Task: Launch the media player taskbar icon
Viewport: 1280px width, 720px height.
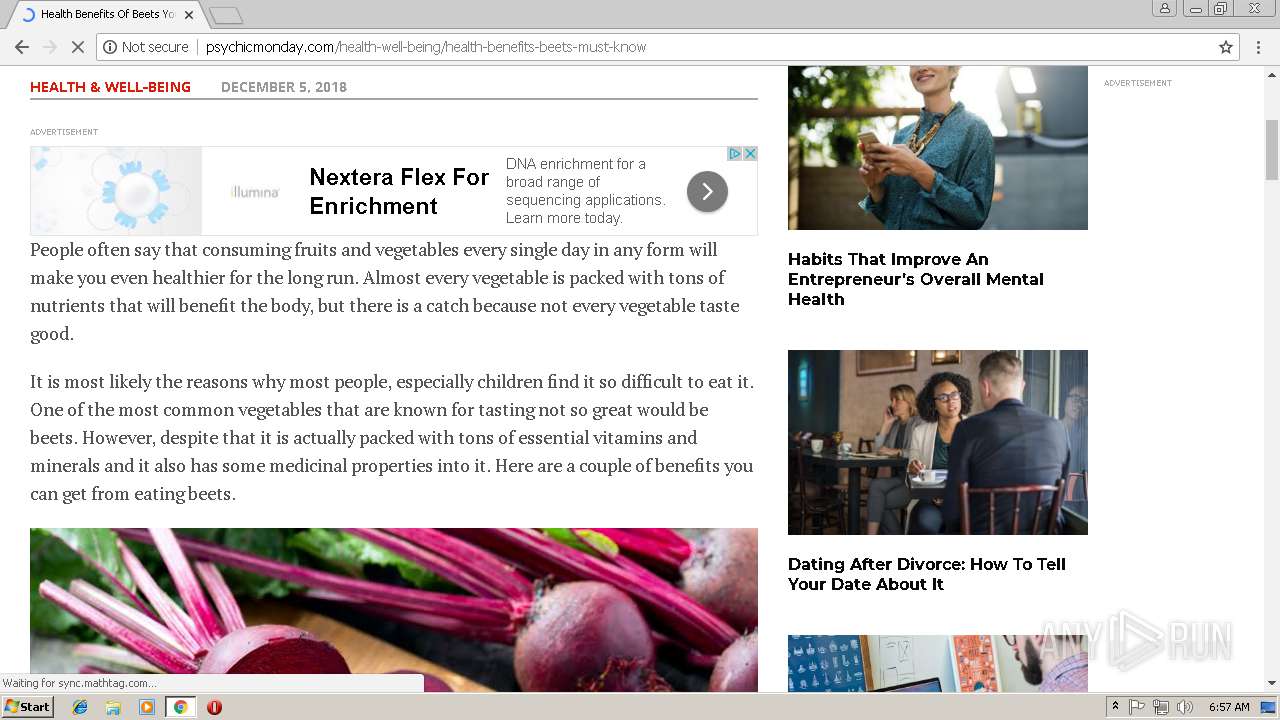Action: [x=147, y=707]
